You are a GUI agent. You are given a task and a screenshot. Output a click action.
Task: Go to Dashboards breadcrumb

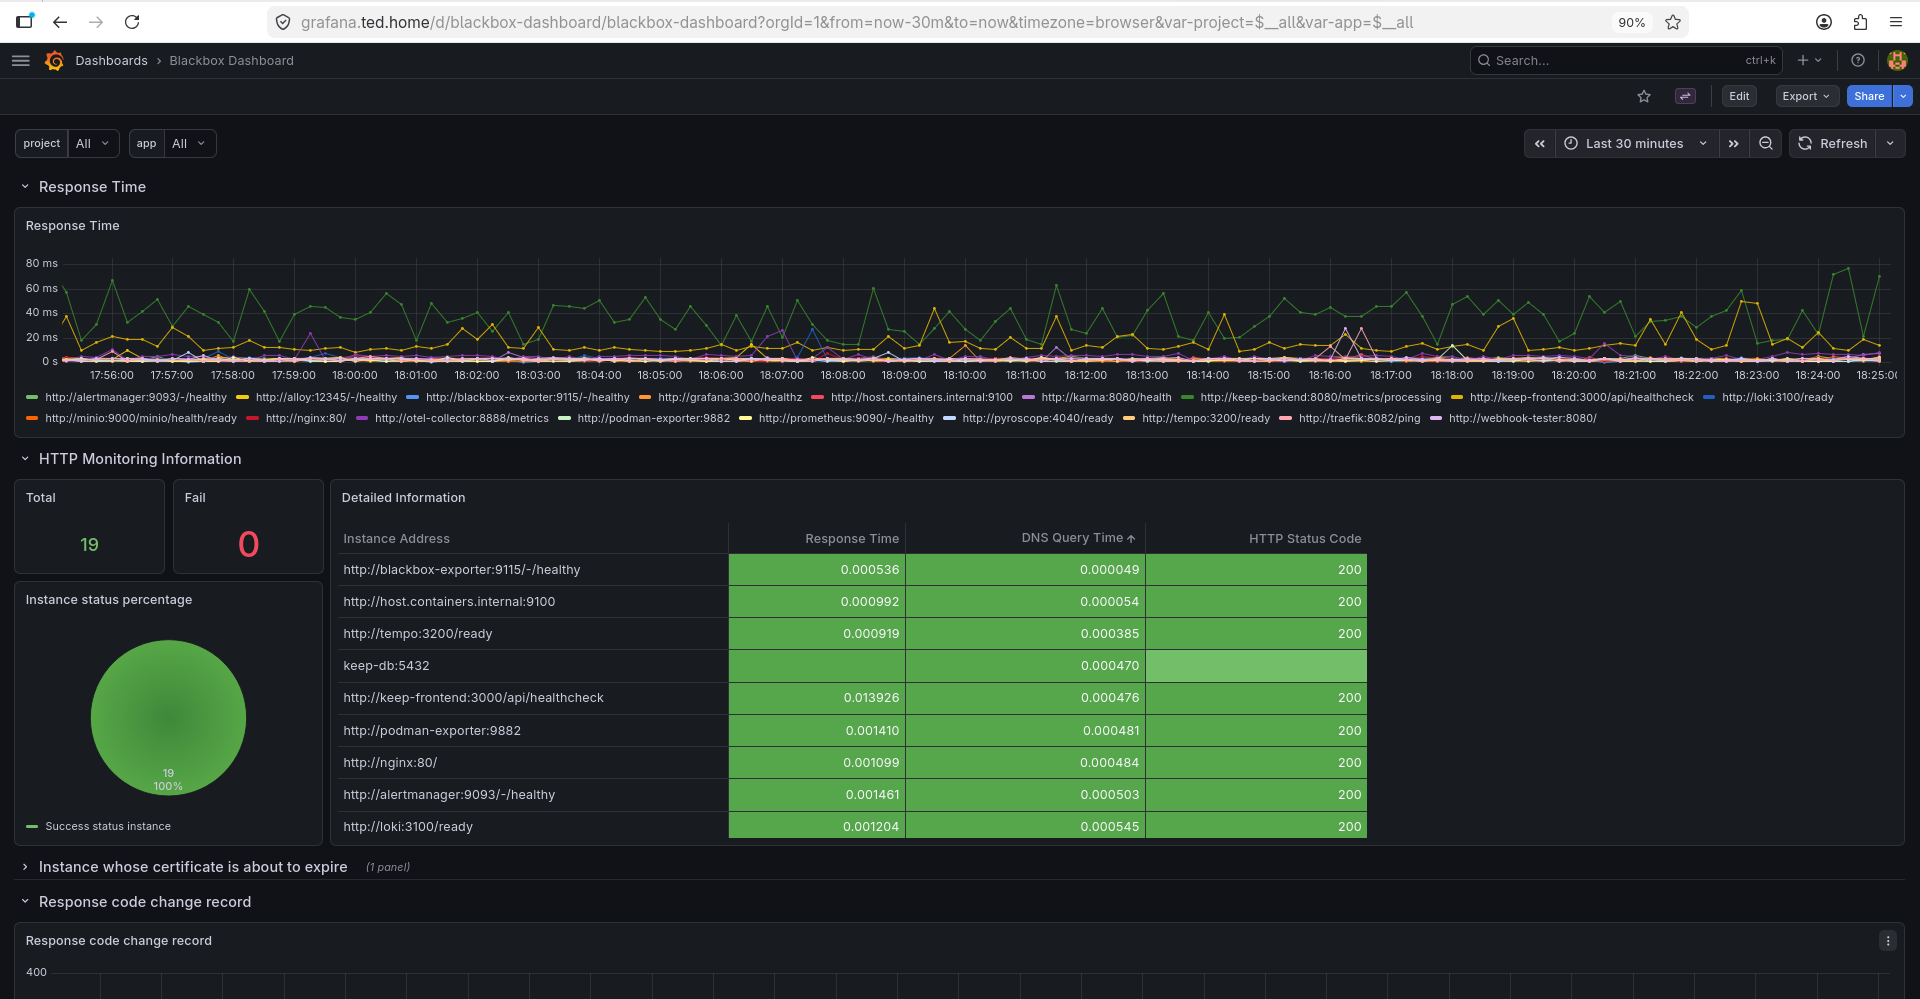pos(111,61)
